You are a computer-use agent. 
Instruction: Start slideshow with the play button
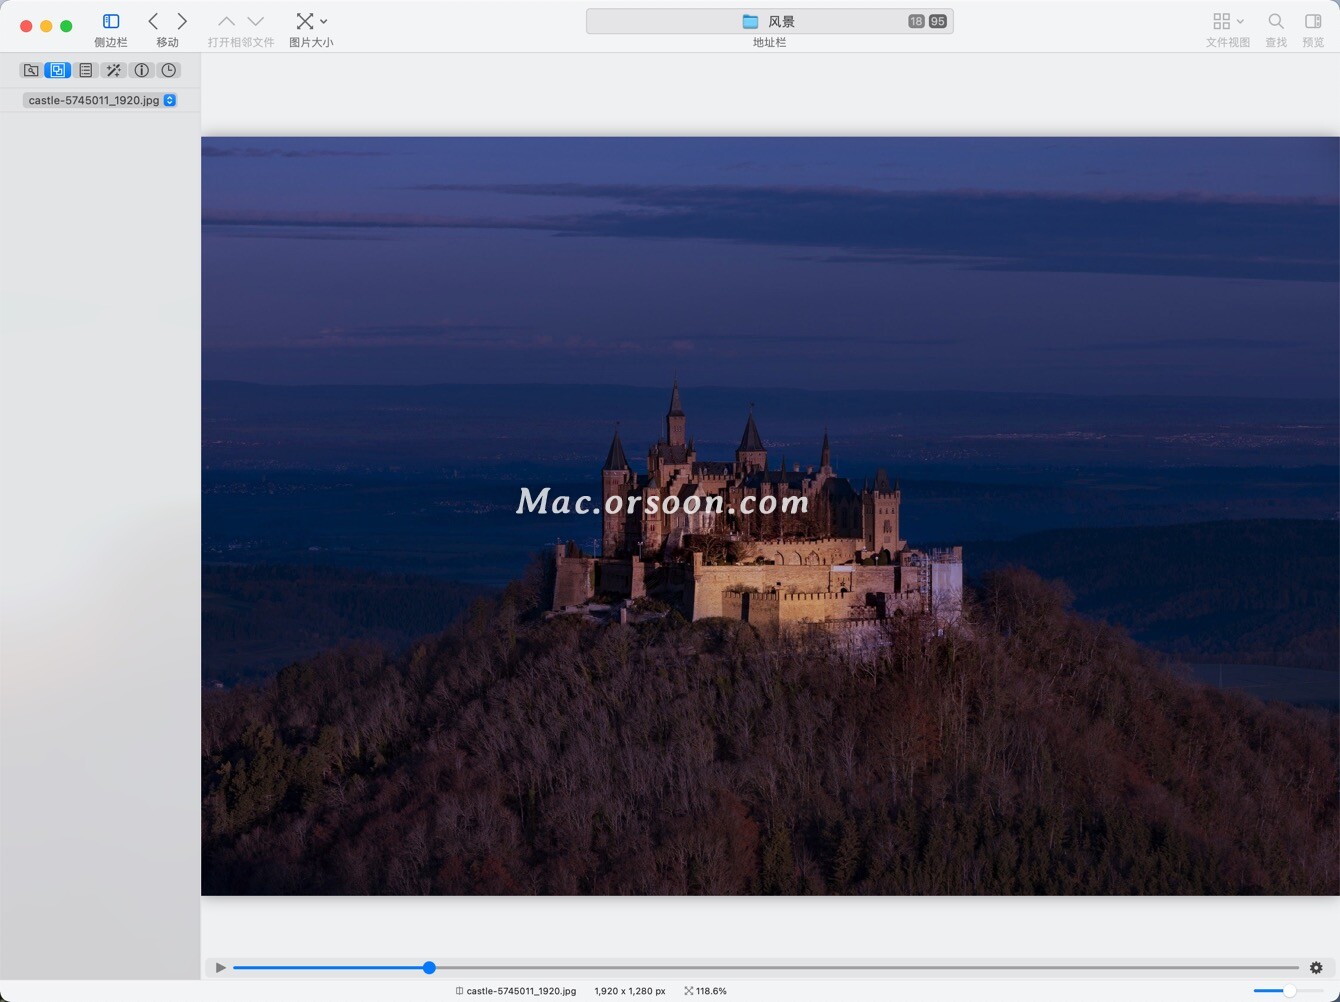pos(220,967)
